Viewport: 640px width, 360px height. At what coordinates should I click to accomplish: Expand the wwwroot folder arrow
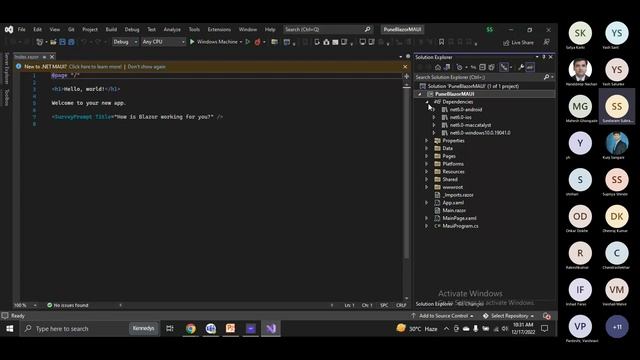coord(427,187)
